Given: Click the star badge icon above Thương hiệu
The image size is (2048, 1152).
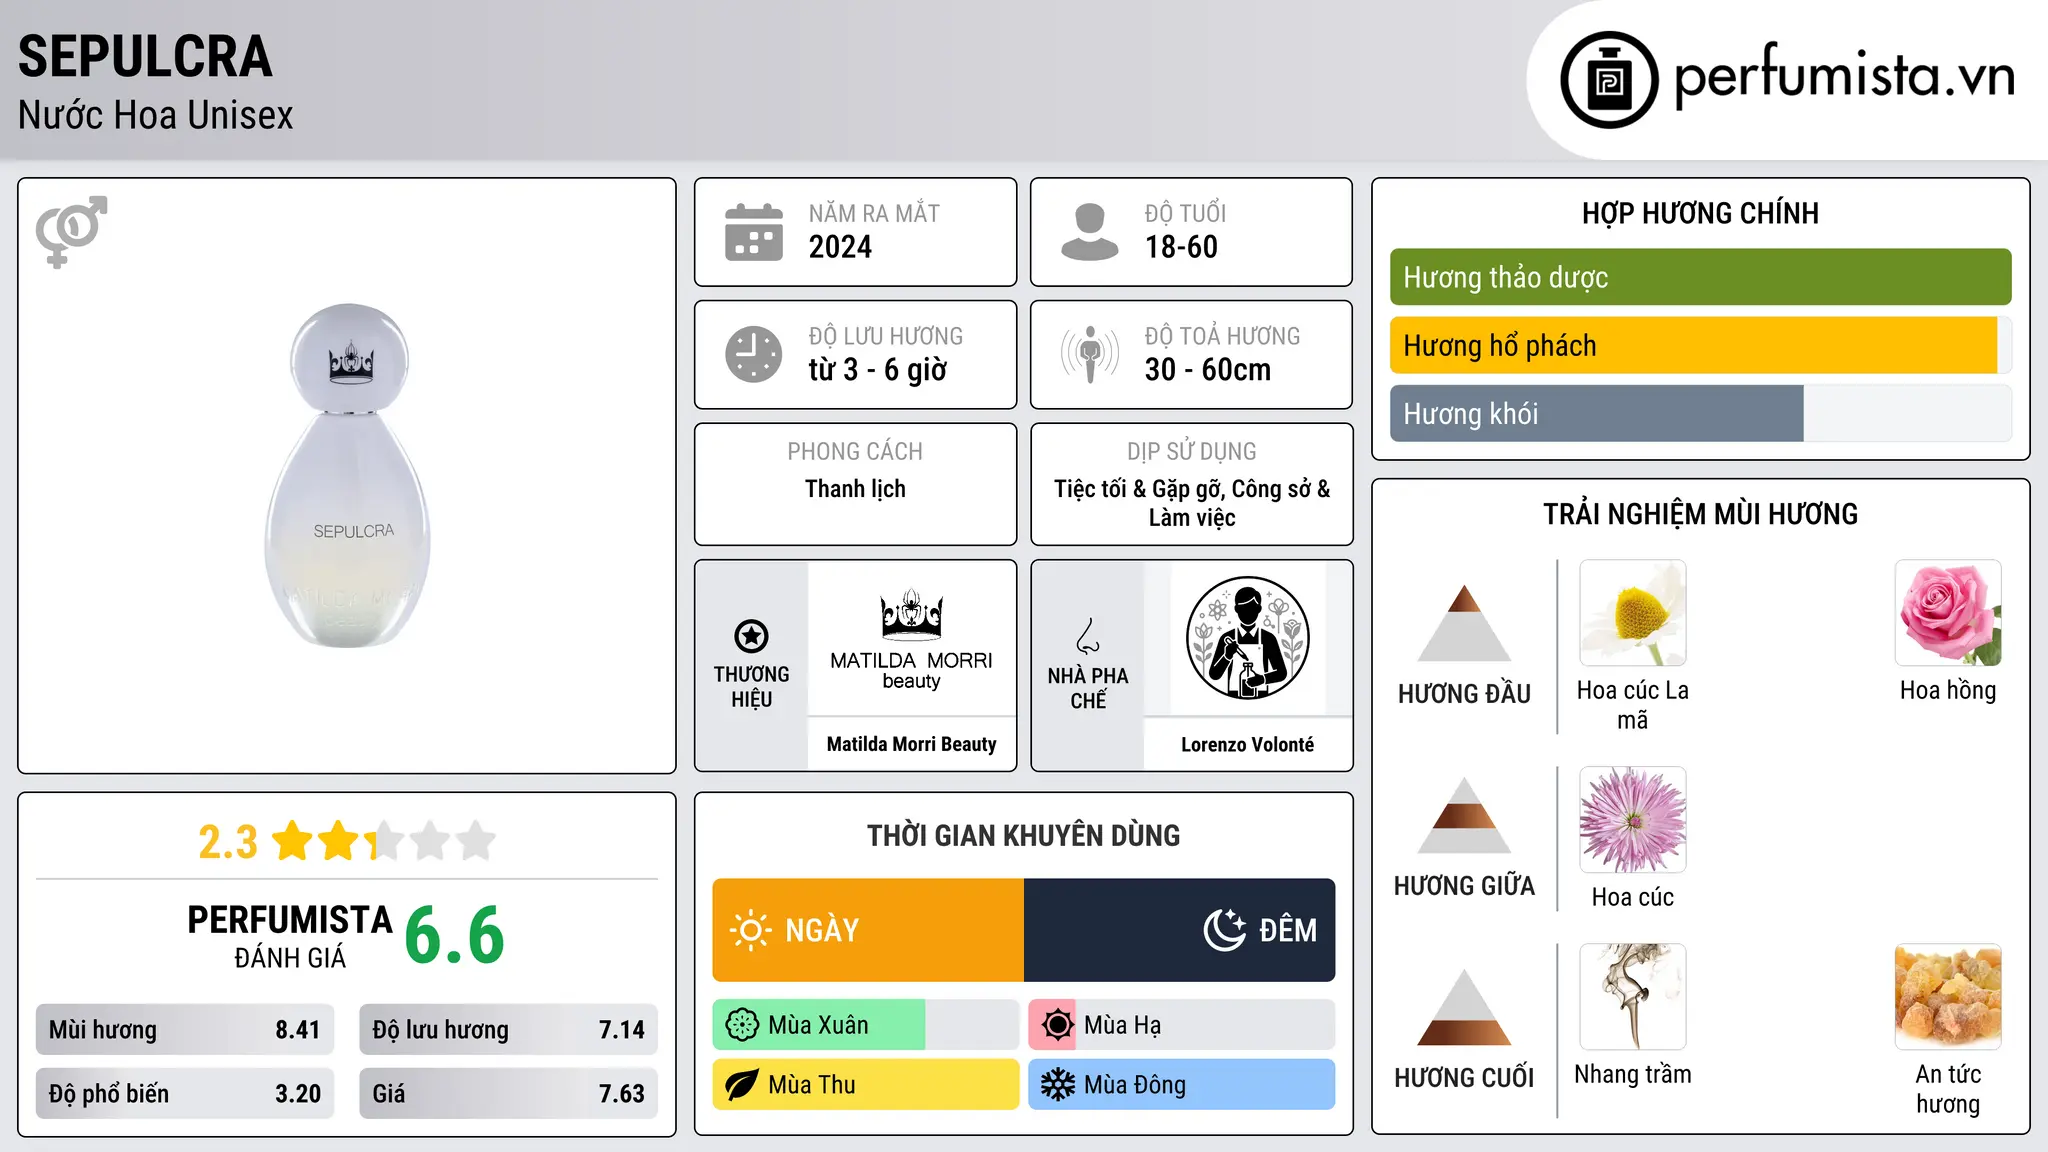Looking at the screenshot, I should click(x=751, y=636).
